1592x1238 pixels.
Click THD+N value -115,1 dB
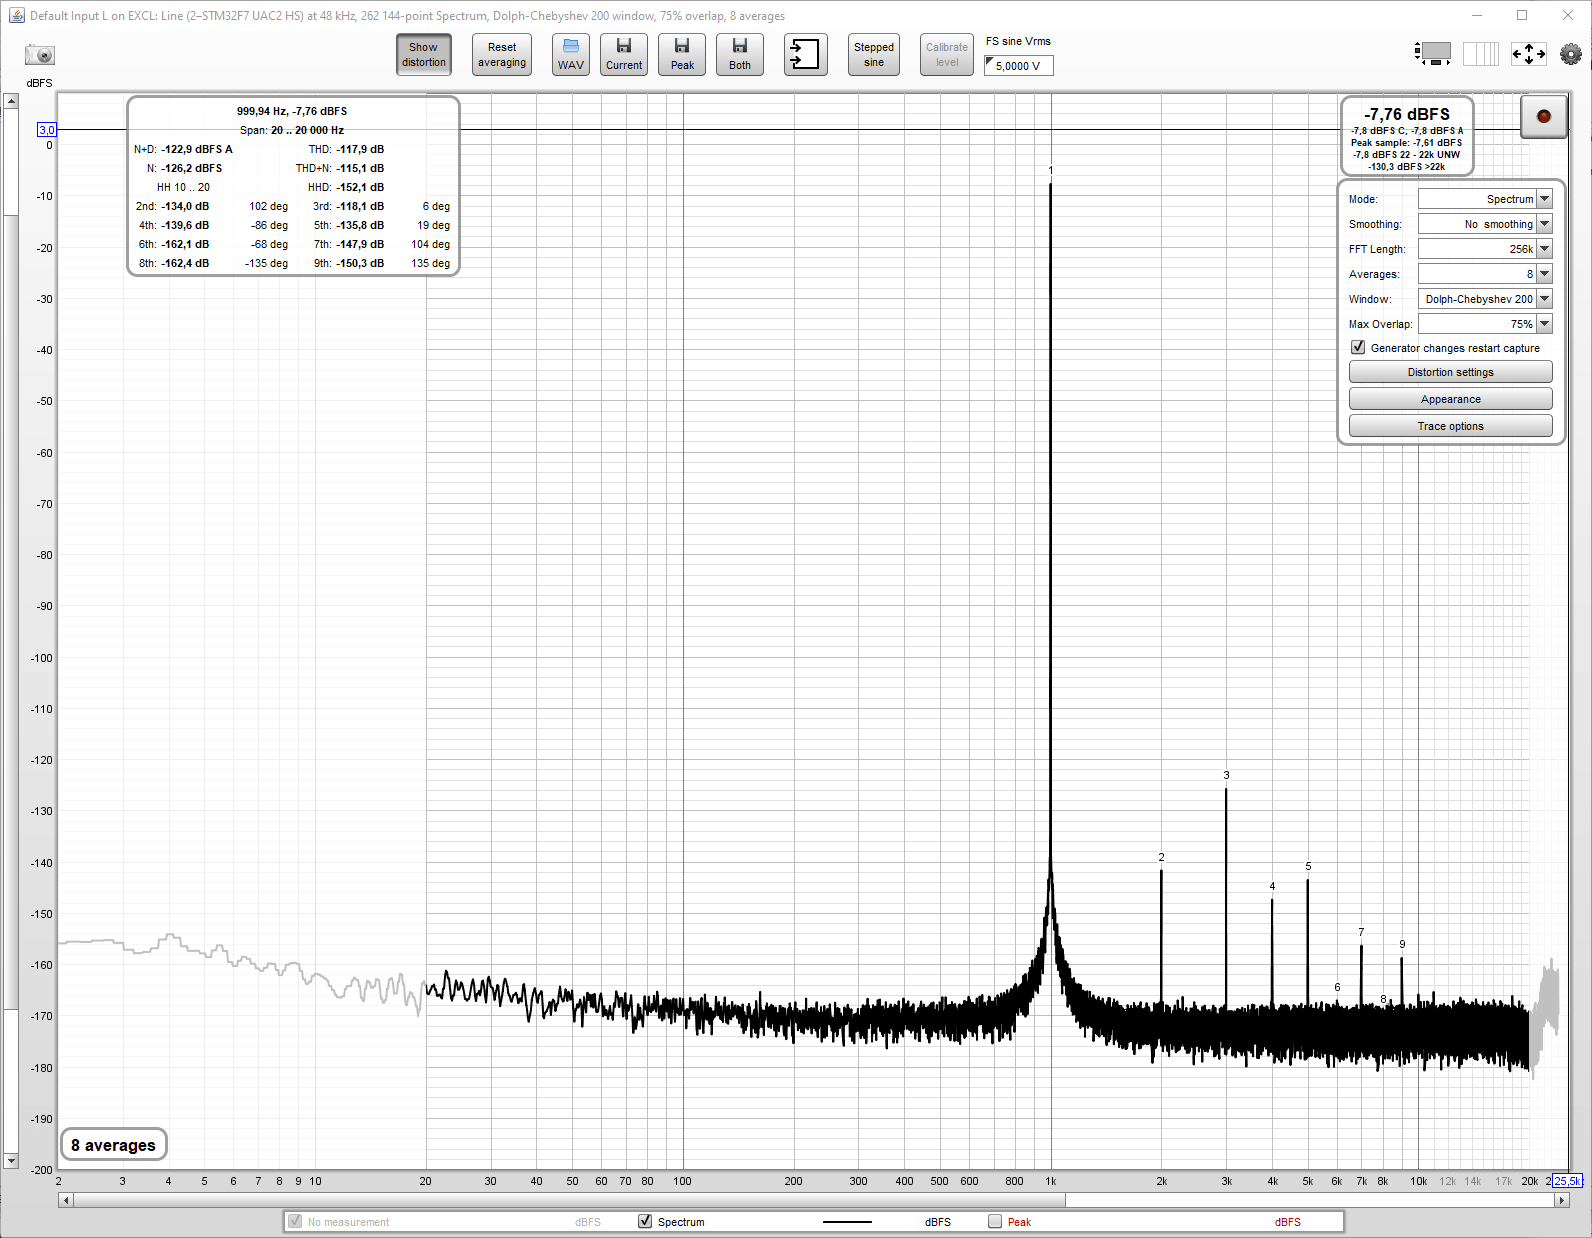click(360, 168)
